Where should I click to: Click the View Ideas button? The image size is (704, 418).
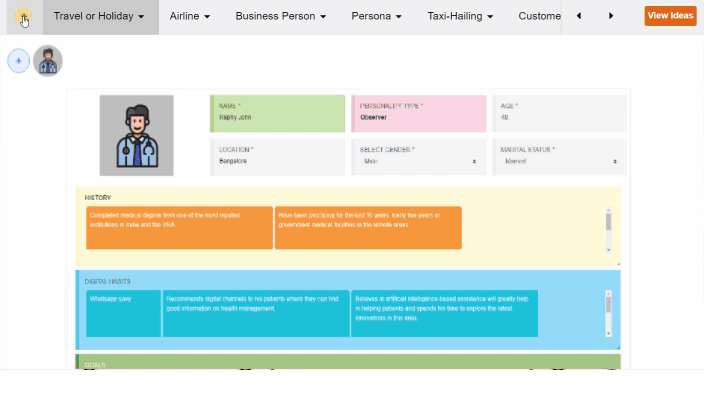(670, 16)
